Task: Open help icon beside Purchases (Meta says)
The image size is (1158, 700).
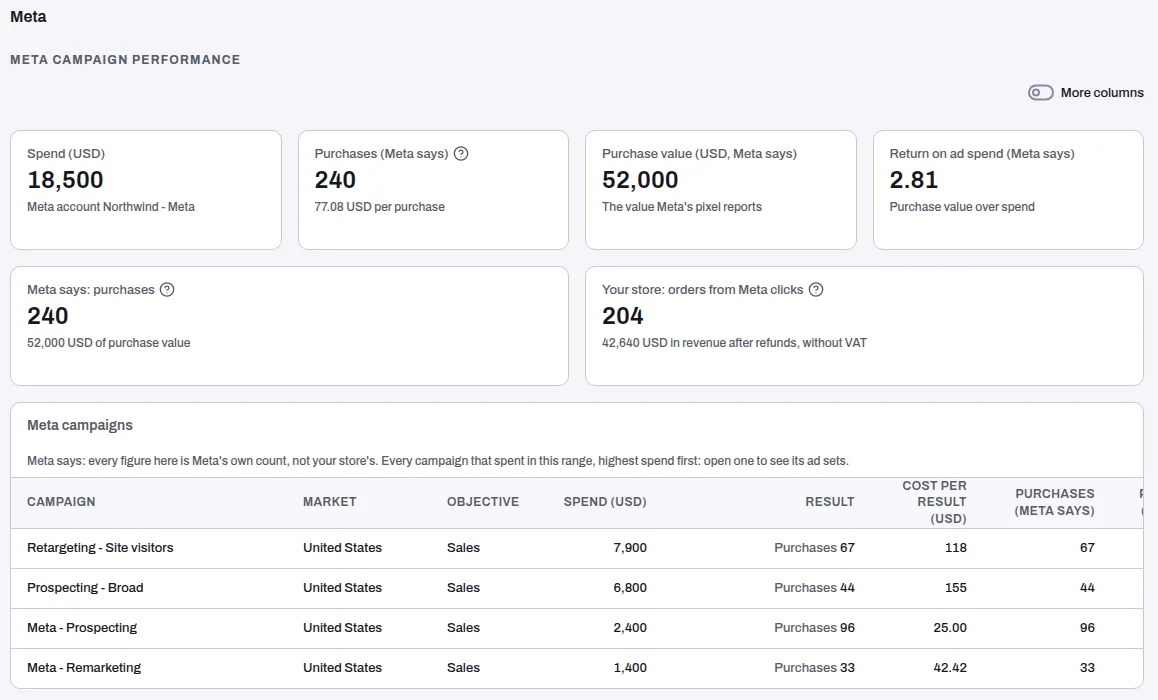Action: pyautogui.click(x=461, y=154)
